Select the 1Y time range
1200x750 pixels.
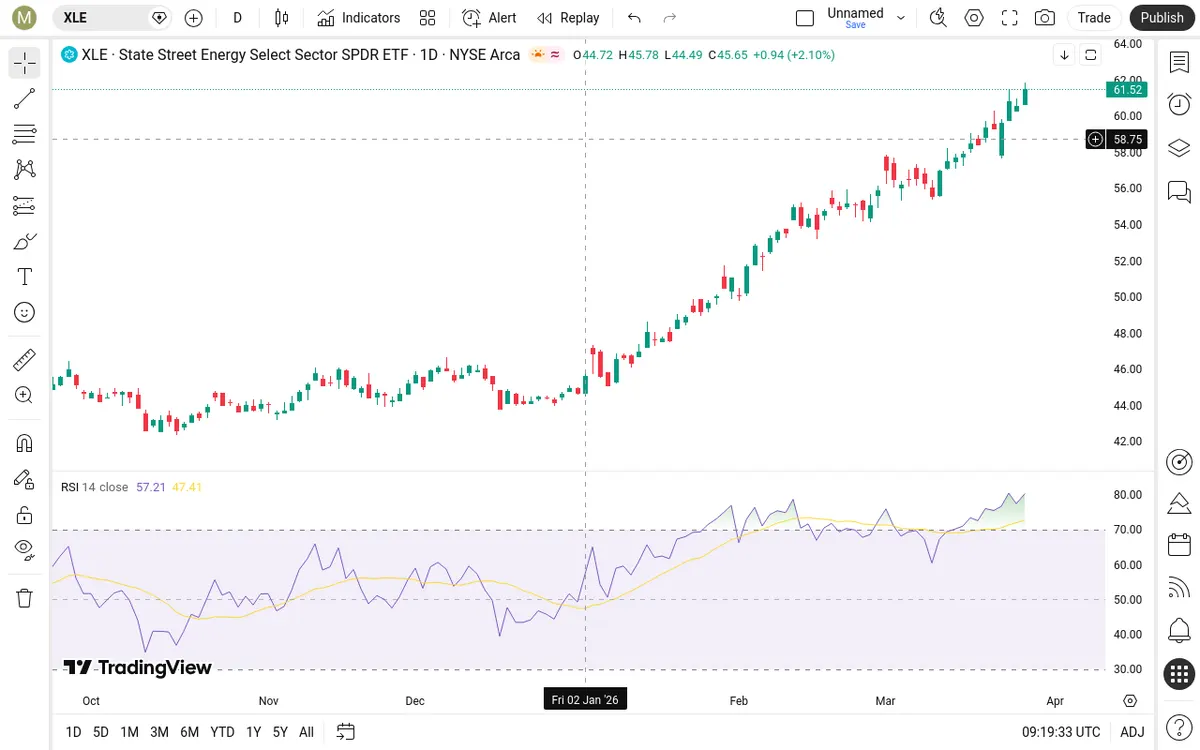[x=254, y=732]
